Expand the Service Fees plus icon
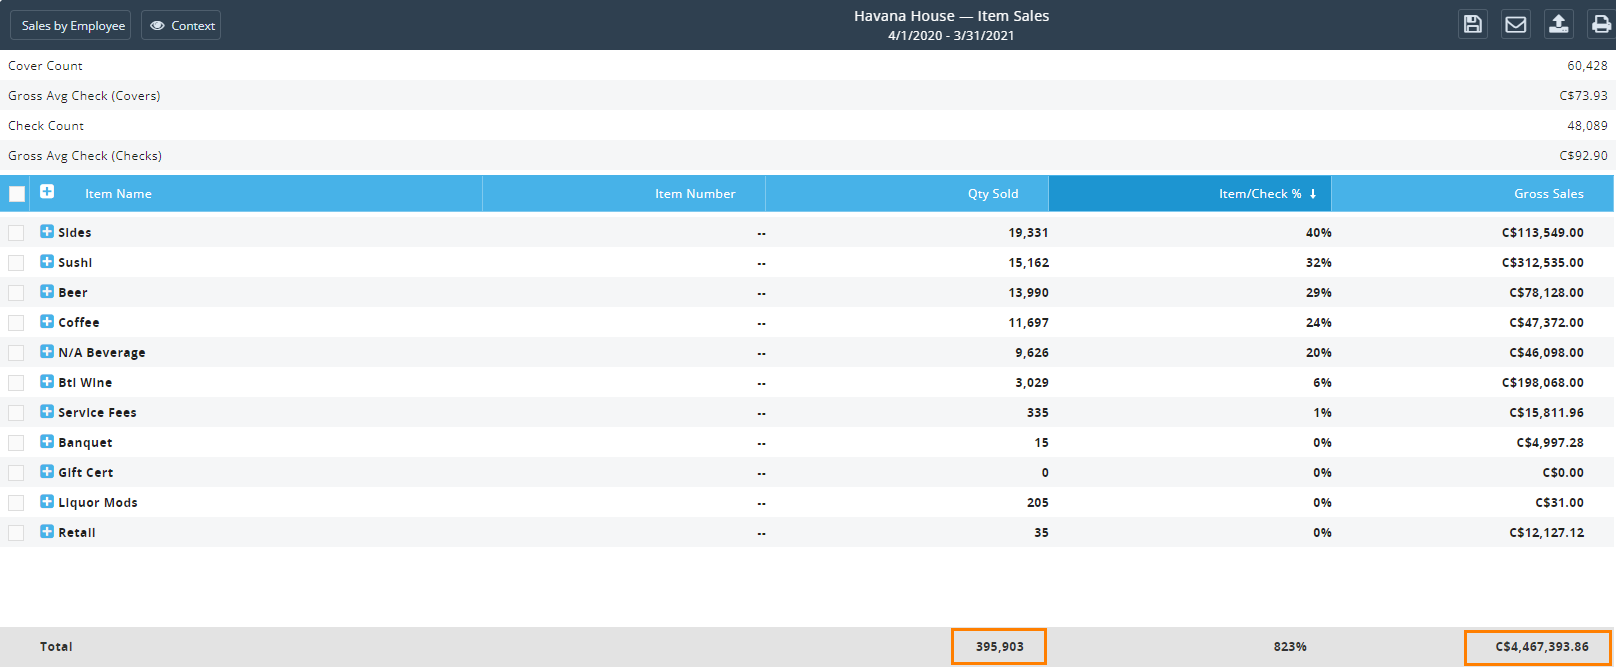This screenshot has width=1616, height=670. click(x=47, y=411)
